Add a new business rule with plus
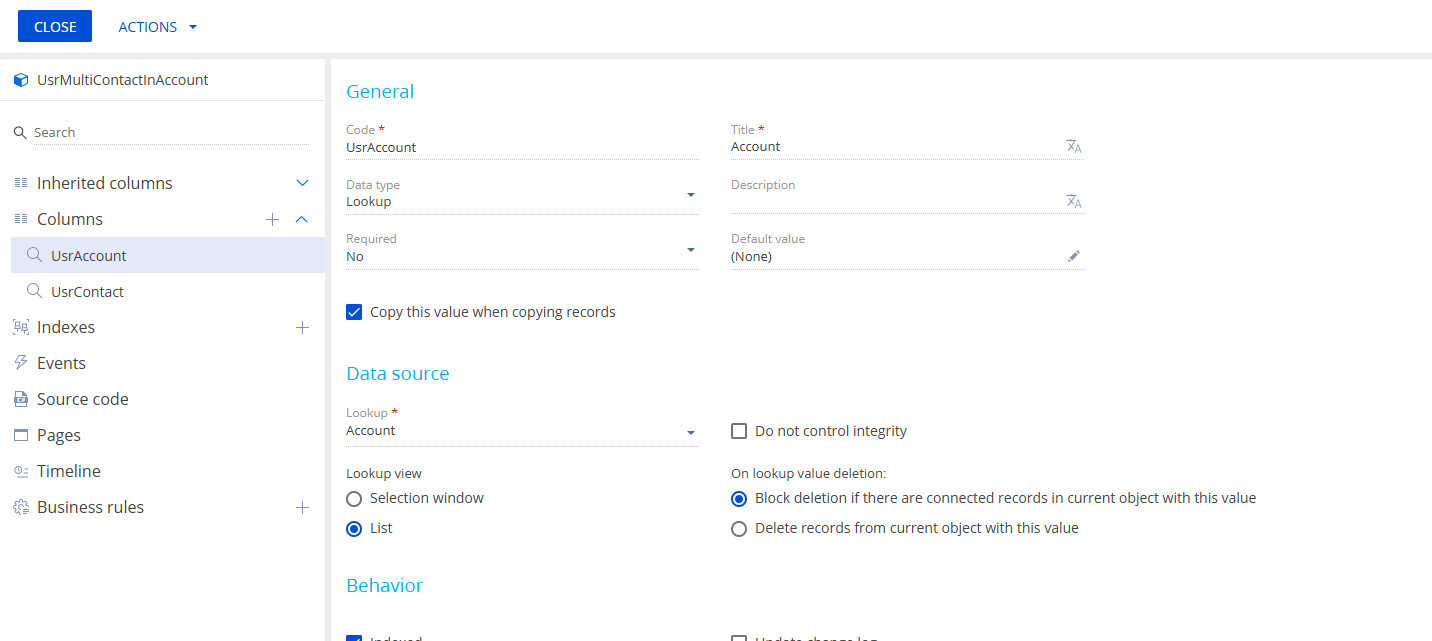Viewport: 1432px width, 641px height. pos(302,507)
